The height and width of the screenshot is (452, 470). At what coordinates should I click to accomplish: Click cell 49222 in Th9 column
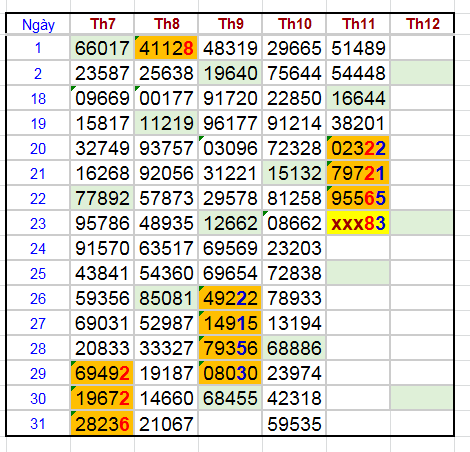[230, 298]
